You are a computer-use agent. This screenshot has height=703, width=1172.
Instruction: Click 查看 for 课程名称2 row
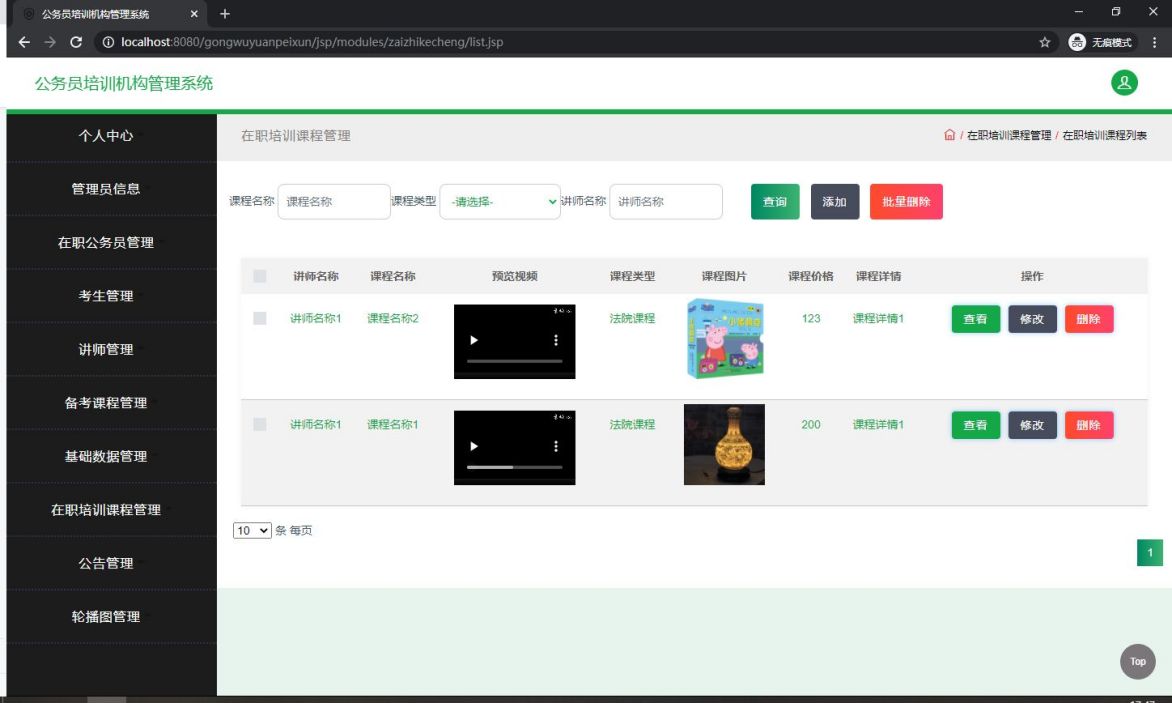(975, 319)
